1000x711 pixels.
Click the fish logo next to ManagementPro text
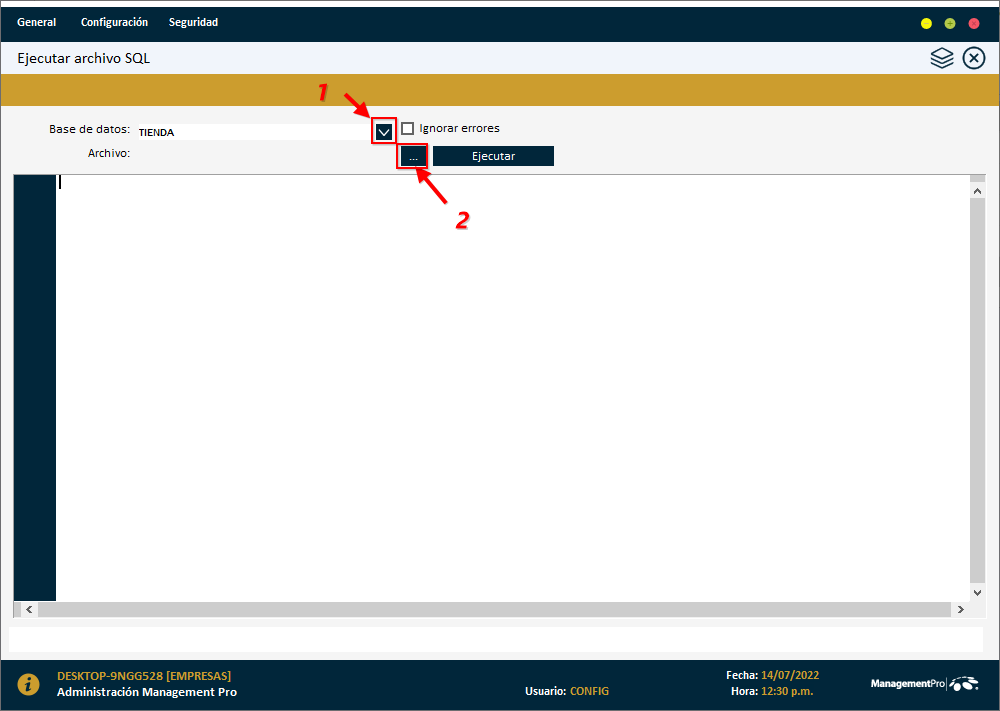pyautogui.click(x=966, y=683)
